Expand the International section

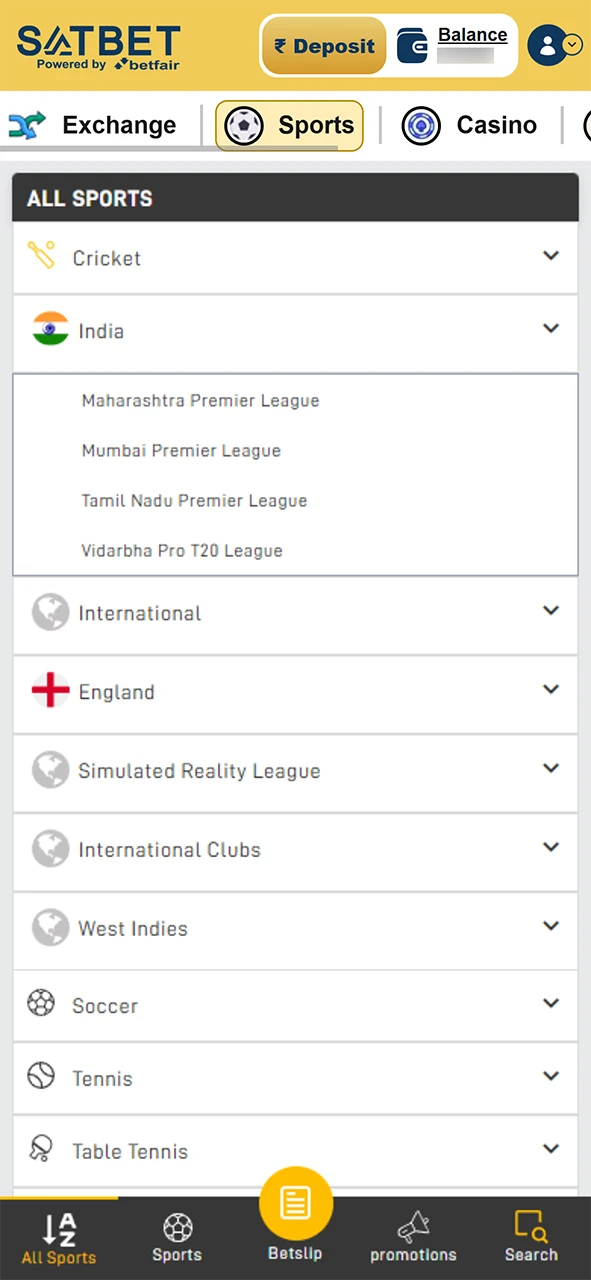coord(551,611)
